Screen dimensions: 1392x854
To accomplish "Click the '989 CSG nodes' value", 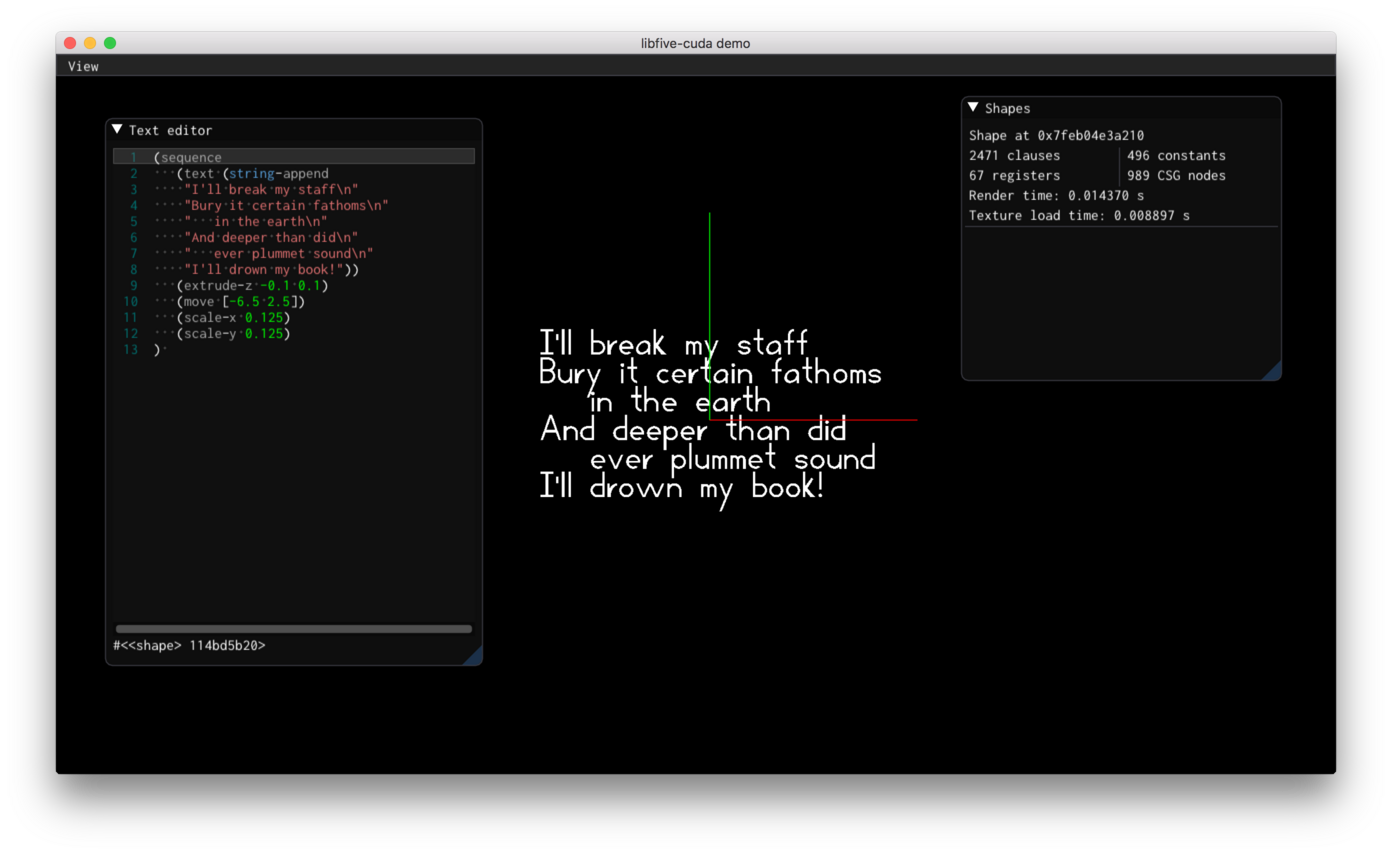I will pyautogui.click(x=1176, y=175).
